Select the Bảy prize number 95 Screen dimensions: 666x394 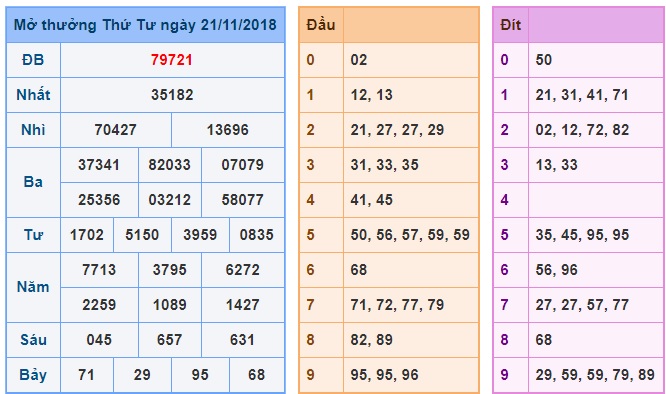pyautogui.click(x=200, y=375)
